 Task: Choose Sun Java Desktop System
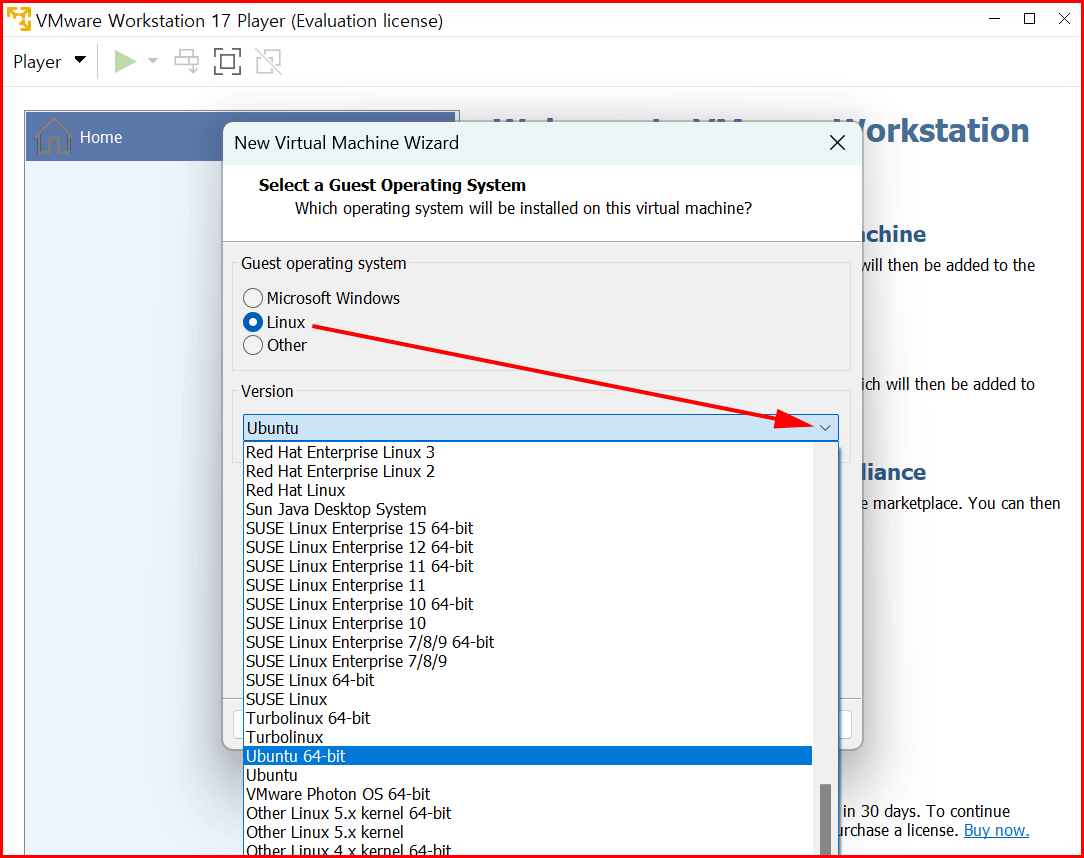[x=528, y=510]
